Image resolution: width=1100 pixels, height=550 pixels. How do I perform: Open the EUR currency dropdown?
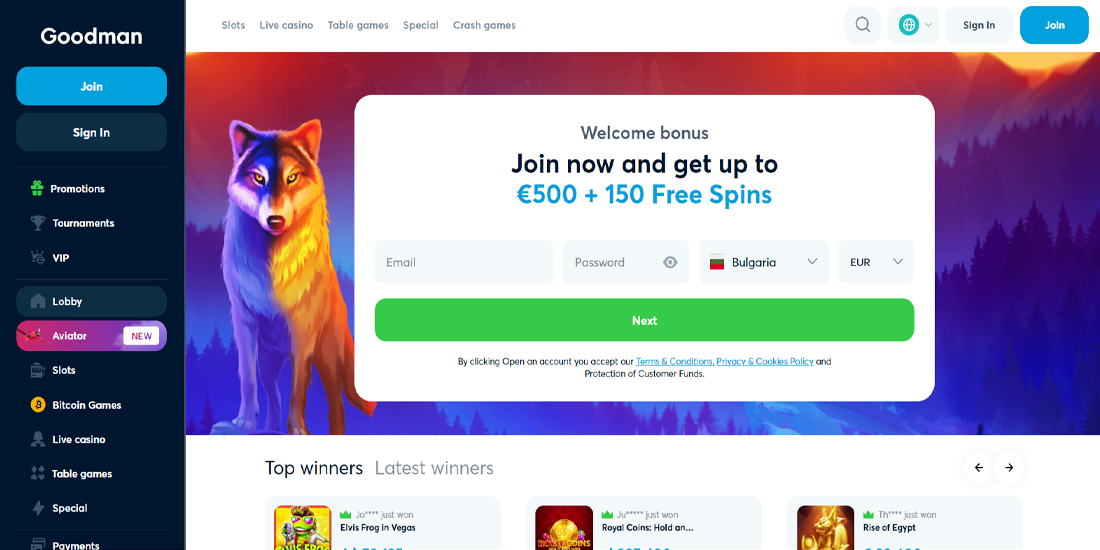tap(876, 262)
